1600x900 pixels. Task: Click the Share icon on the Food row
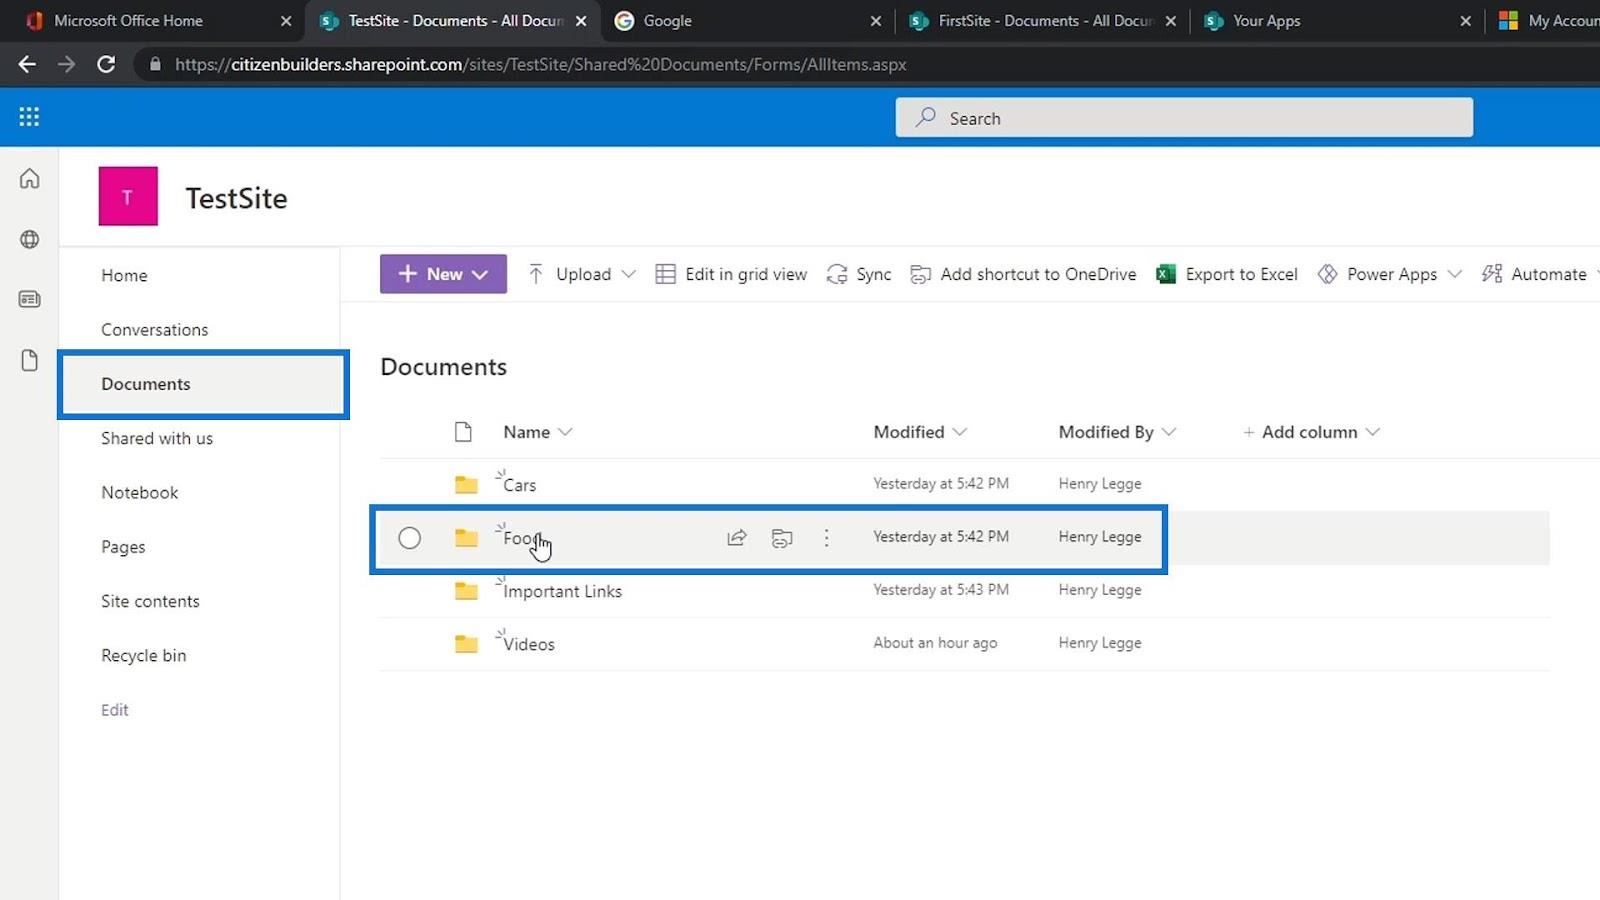click(737, 538)
